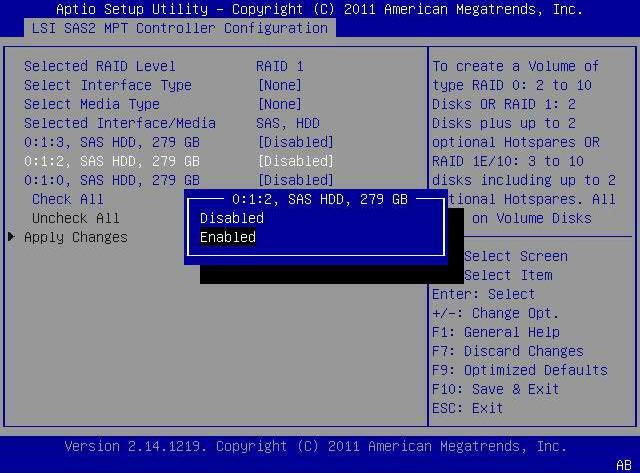Click the Selected RAID Level label
This screenshot has width=640, height=473.
pos(100,66)
